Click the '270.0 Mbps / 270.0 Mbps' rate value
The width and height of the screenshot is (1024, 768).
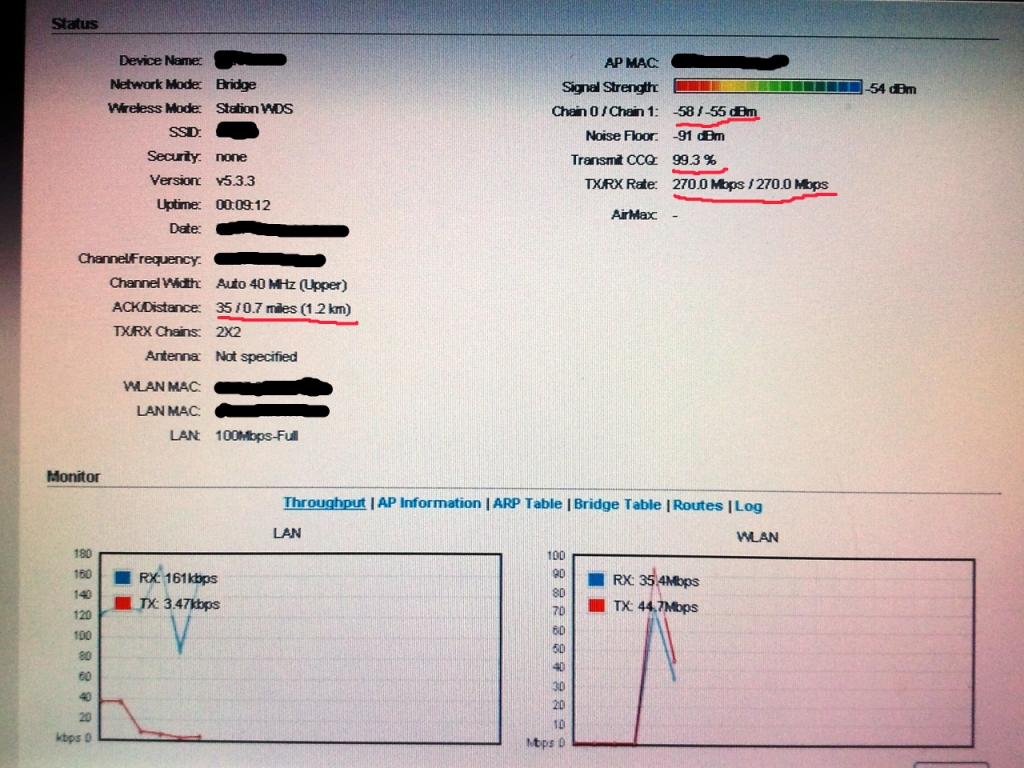[x=750, y=184]
